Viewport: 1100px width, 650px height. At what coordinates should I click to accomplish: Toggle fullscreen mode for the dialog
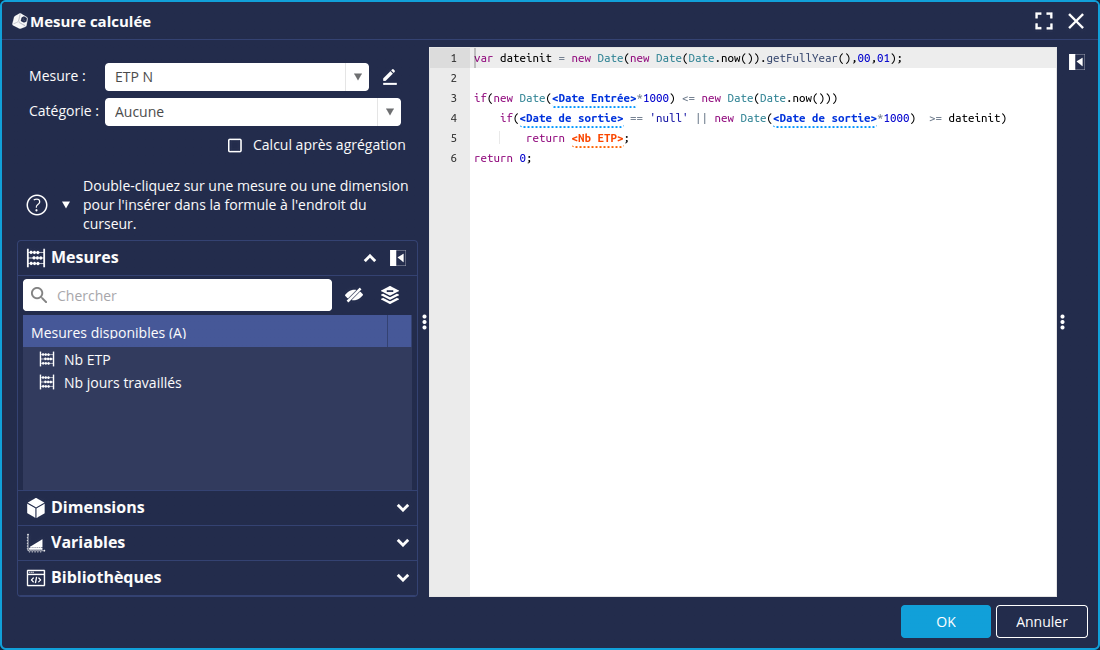(x=1044, y=21)
